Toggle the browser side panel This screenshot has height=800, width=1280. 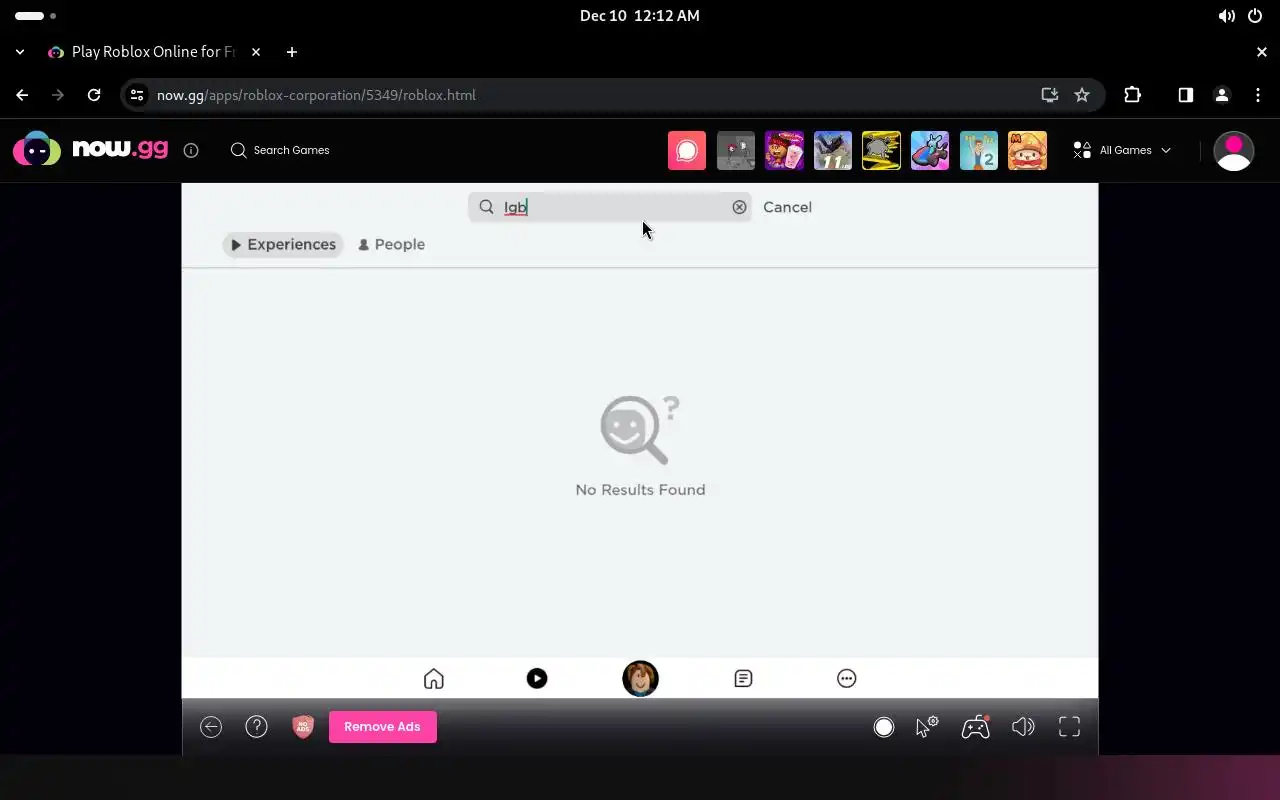[x=1185, y=95]
